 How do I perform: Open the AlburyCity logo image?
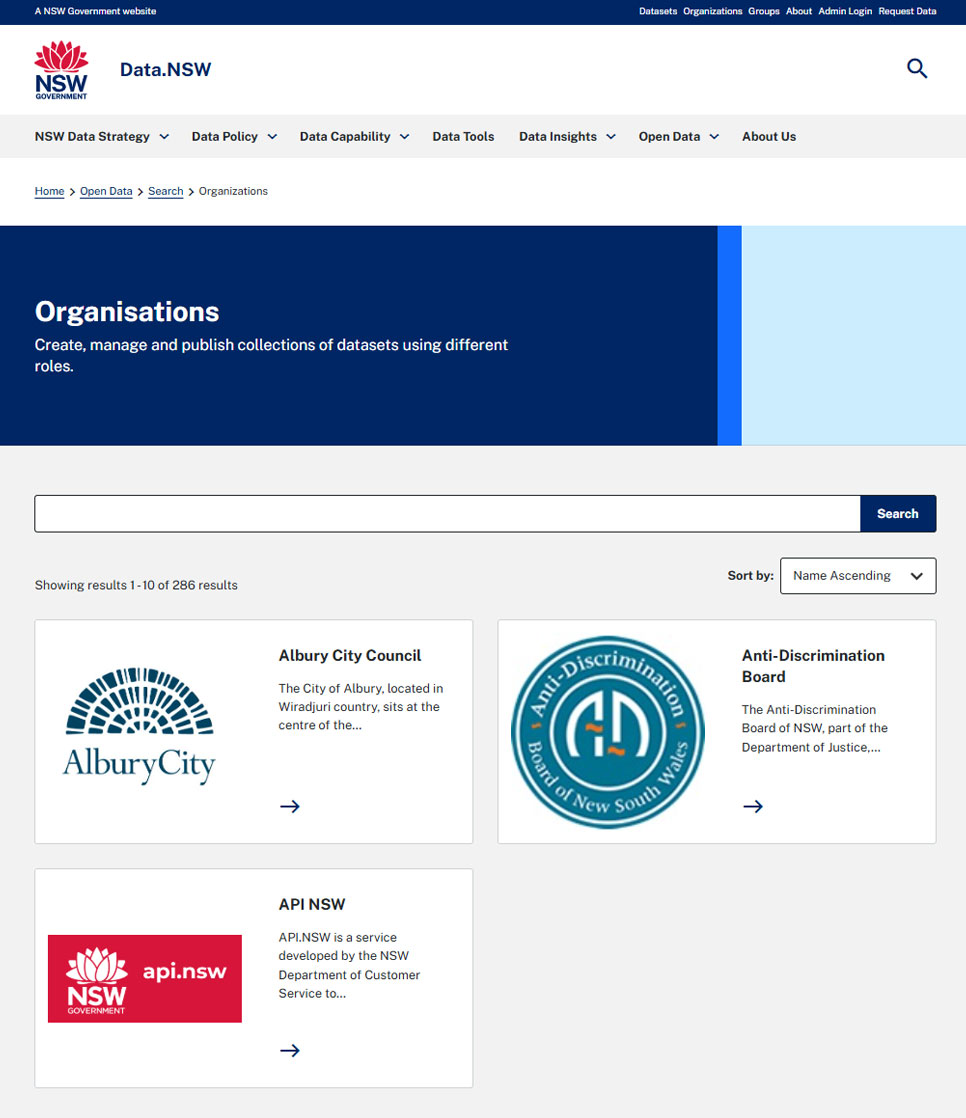coord(139,726)
